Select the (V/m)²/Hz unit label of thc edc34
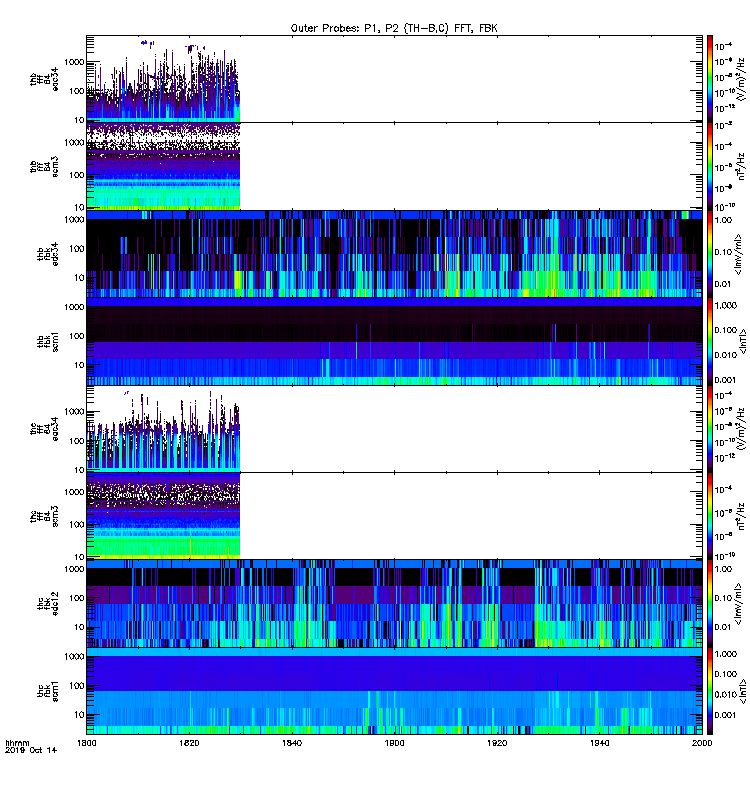The width and height of the screenshot is (750, 800). (x=741, y=429)
